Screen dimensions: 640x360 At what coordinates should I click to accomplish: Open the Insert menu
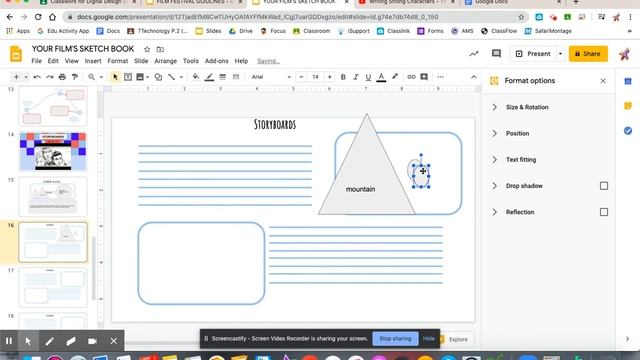click(93, 61)
